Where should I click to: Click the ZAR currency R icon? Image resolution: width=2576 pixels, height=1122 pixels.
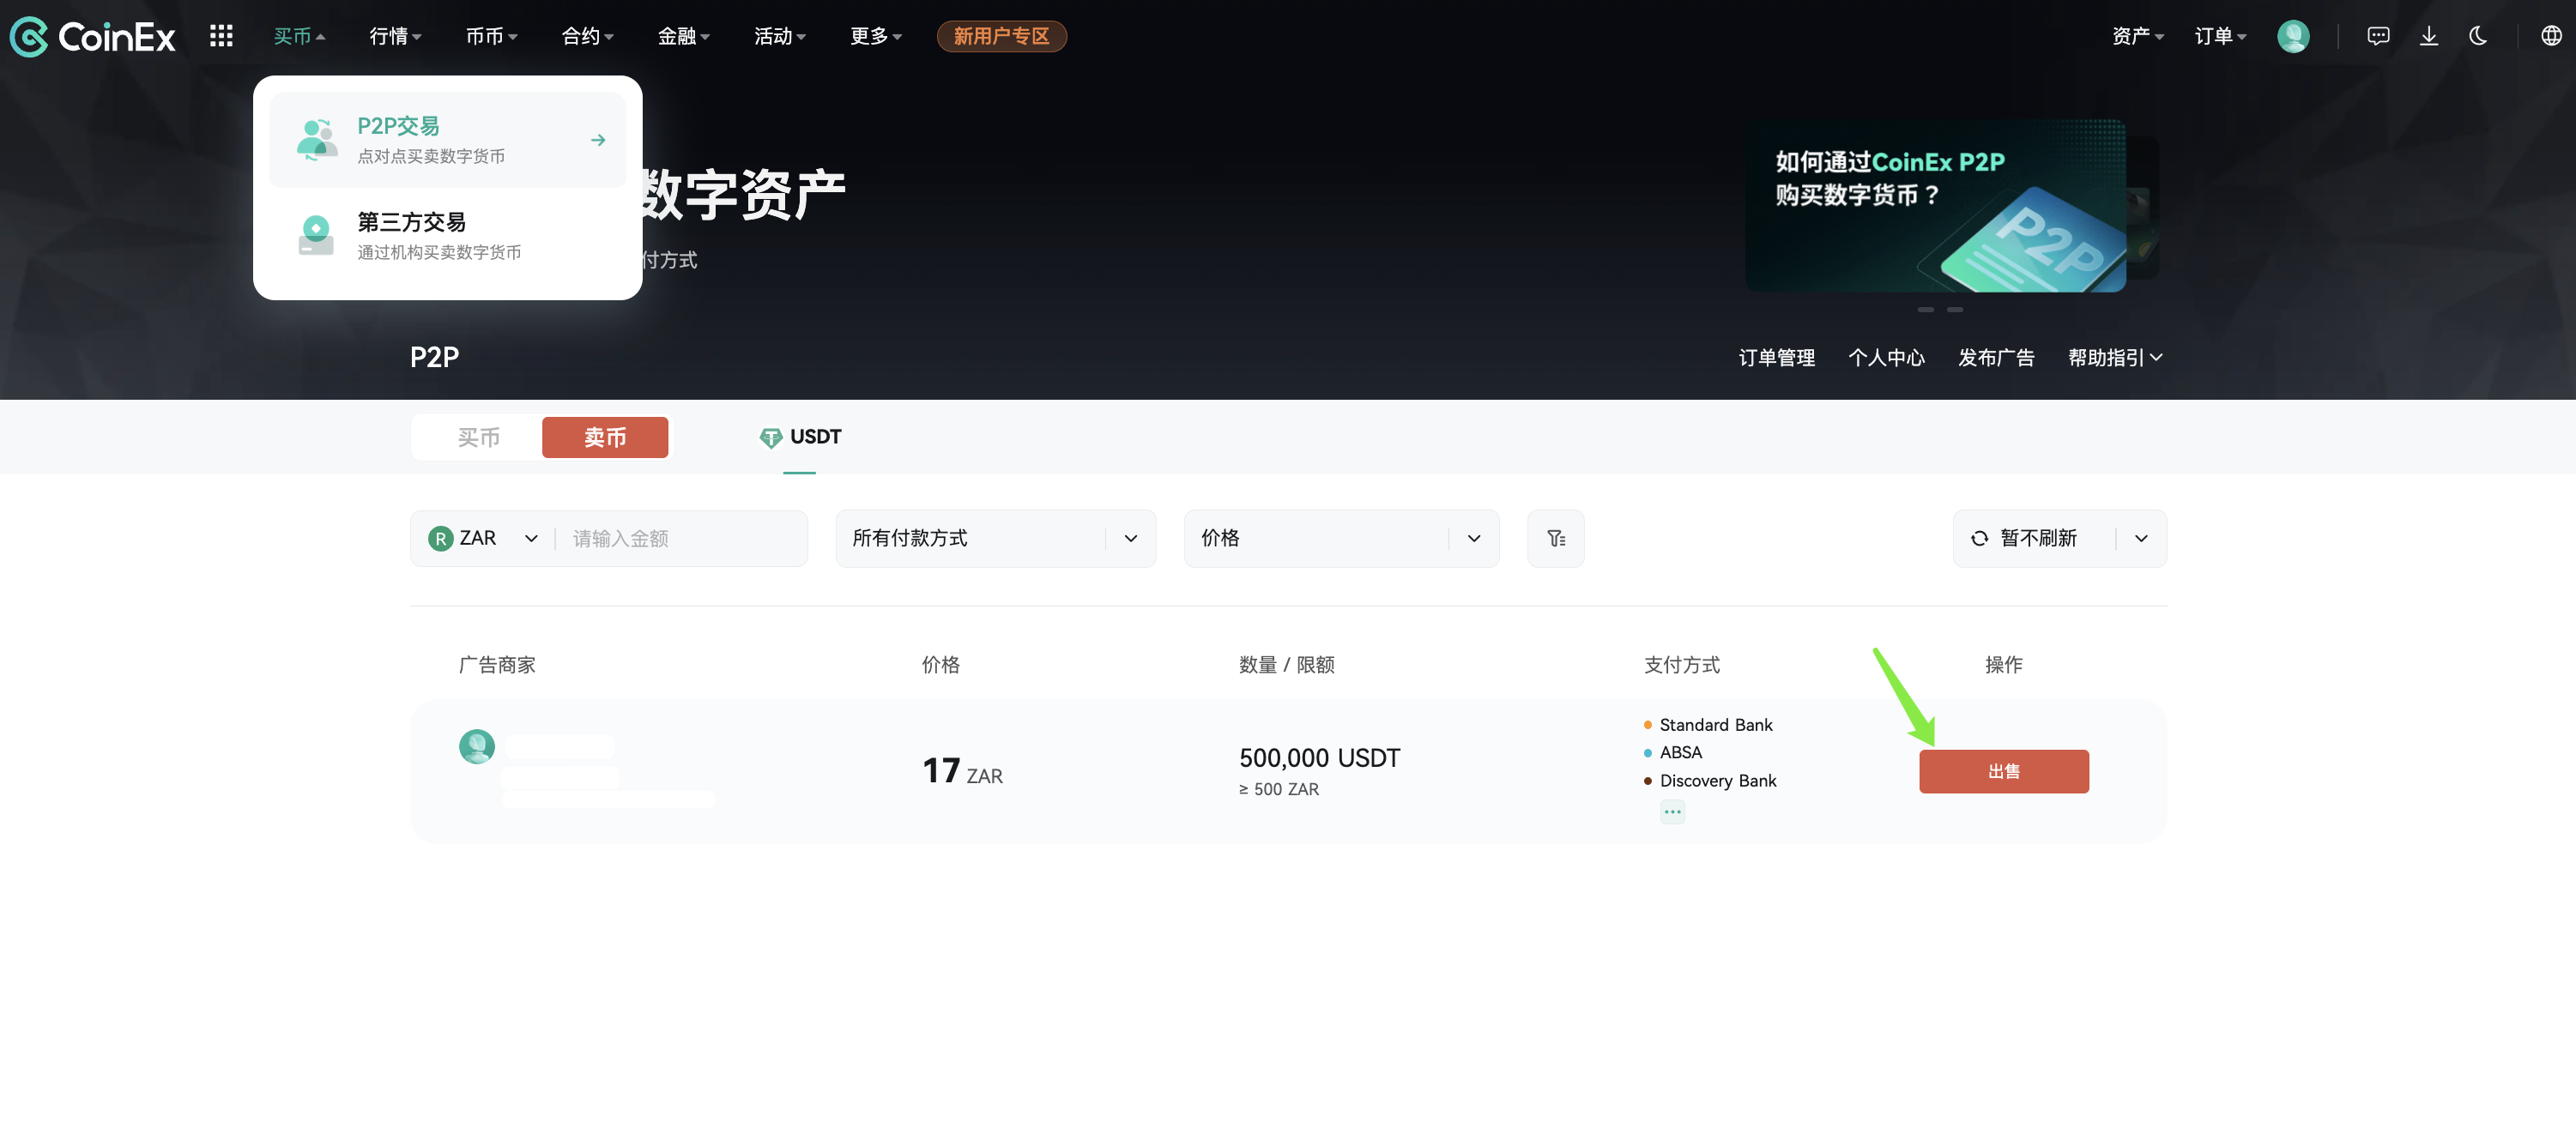pos(440,538)
